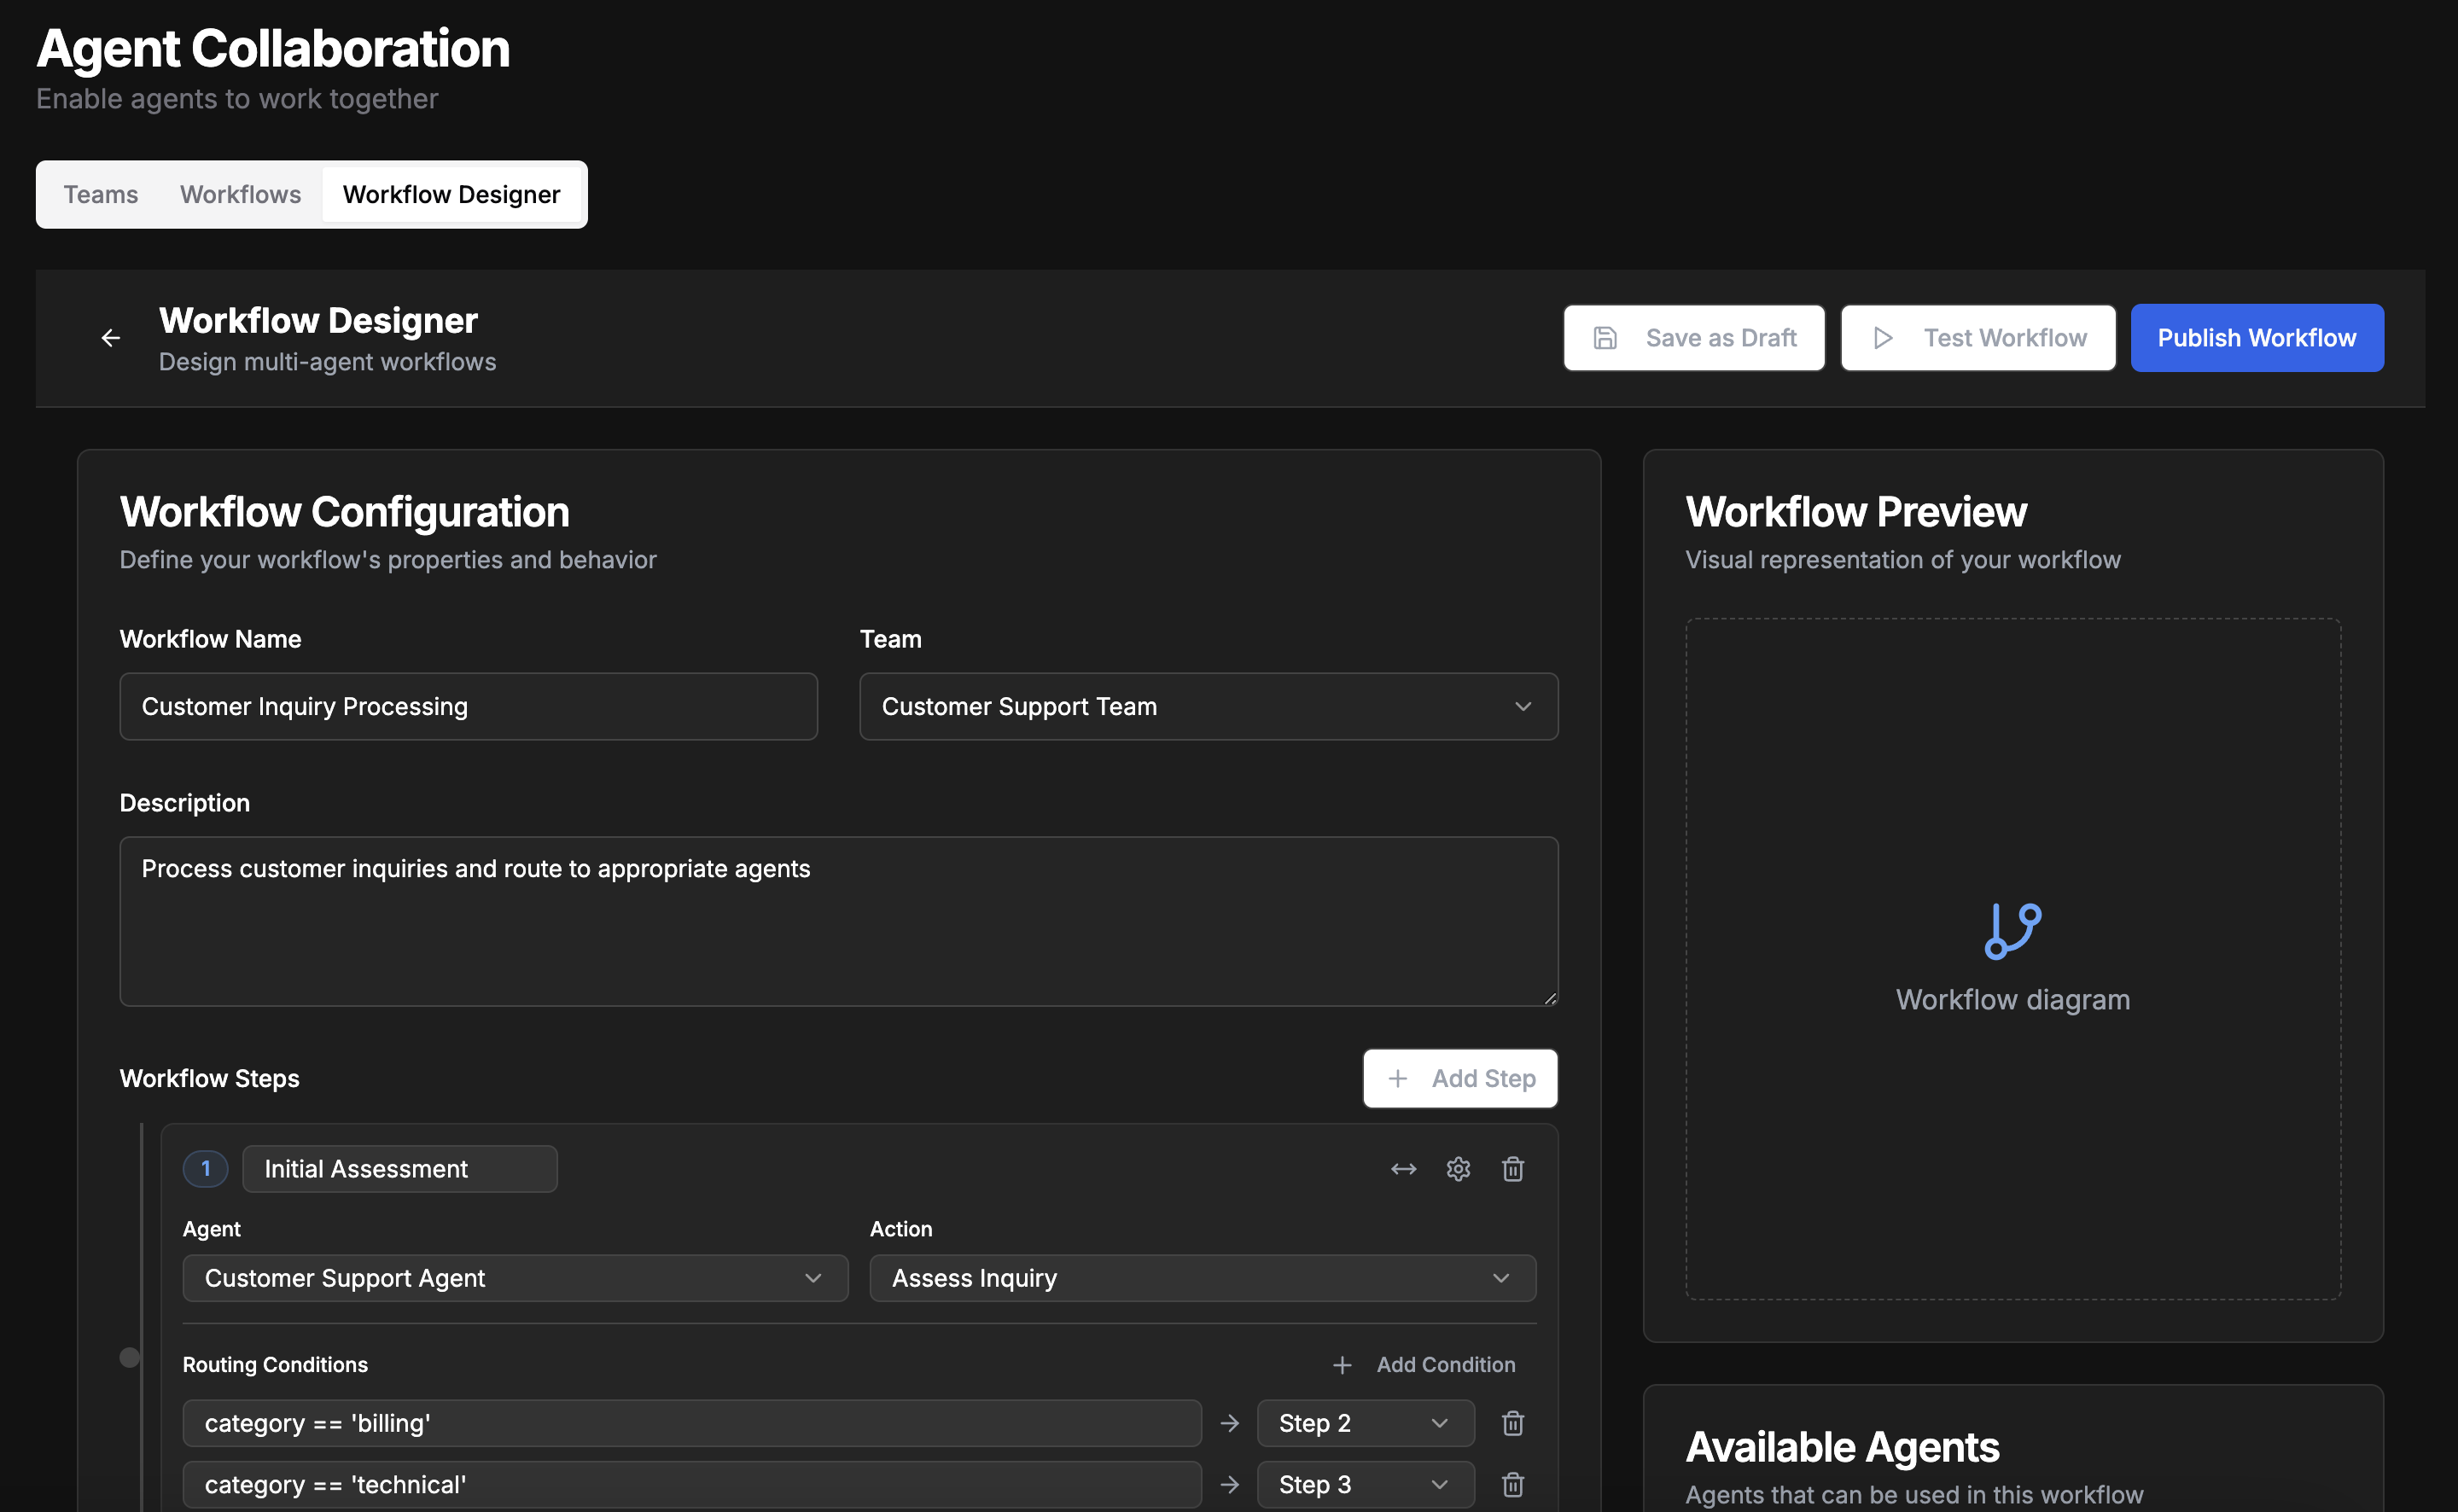Switch to the Teams tab
This screenshot has height=1512, width=2458.
tap(101, 194)
